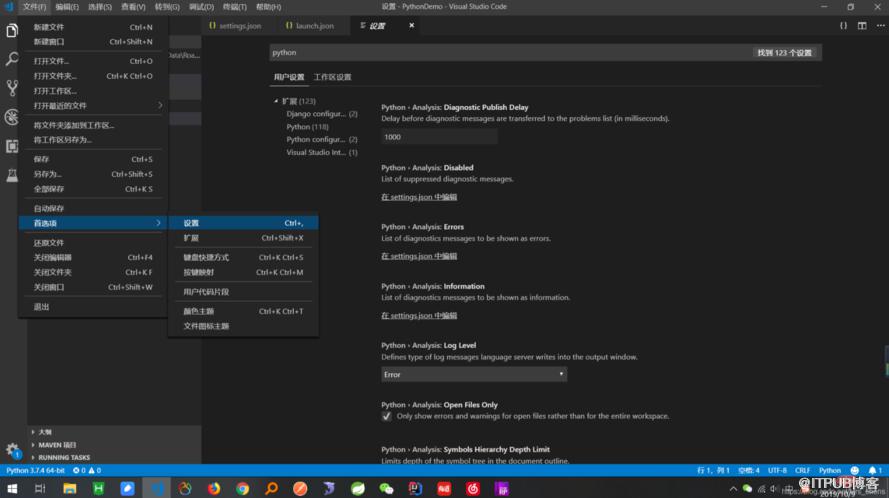Edit Information setting in settings.json link
889x498 pixels.
[419, 315]
